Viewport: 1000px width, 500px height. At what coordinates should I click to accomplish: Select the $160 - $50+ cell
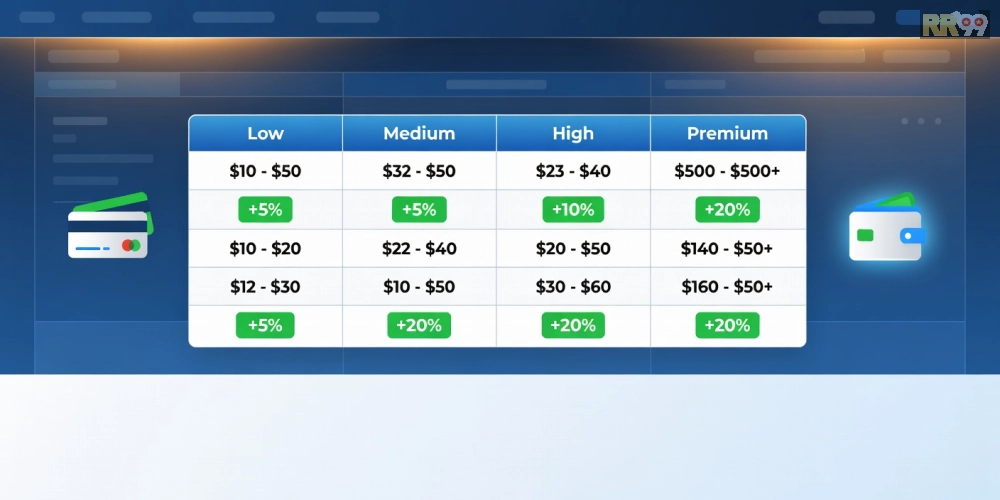[x=727, y=287]
